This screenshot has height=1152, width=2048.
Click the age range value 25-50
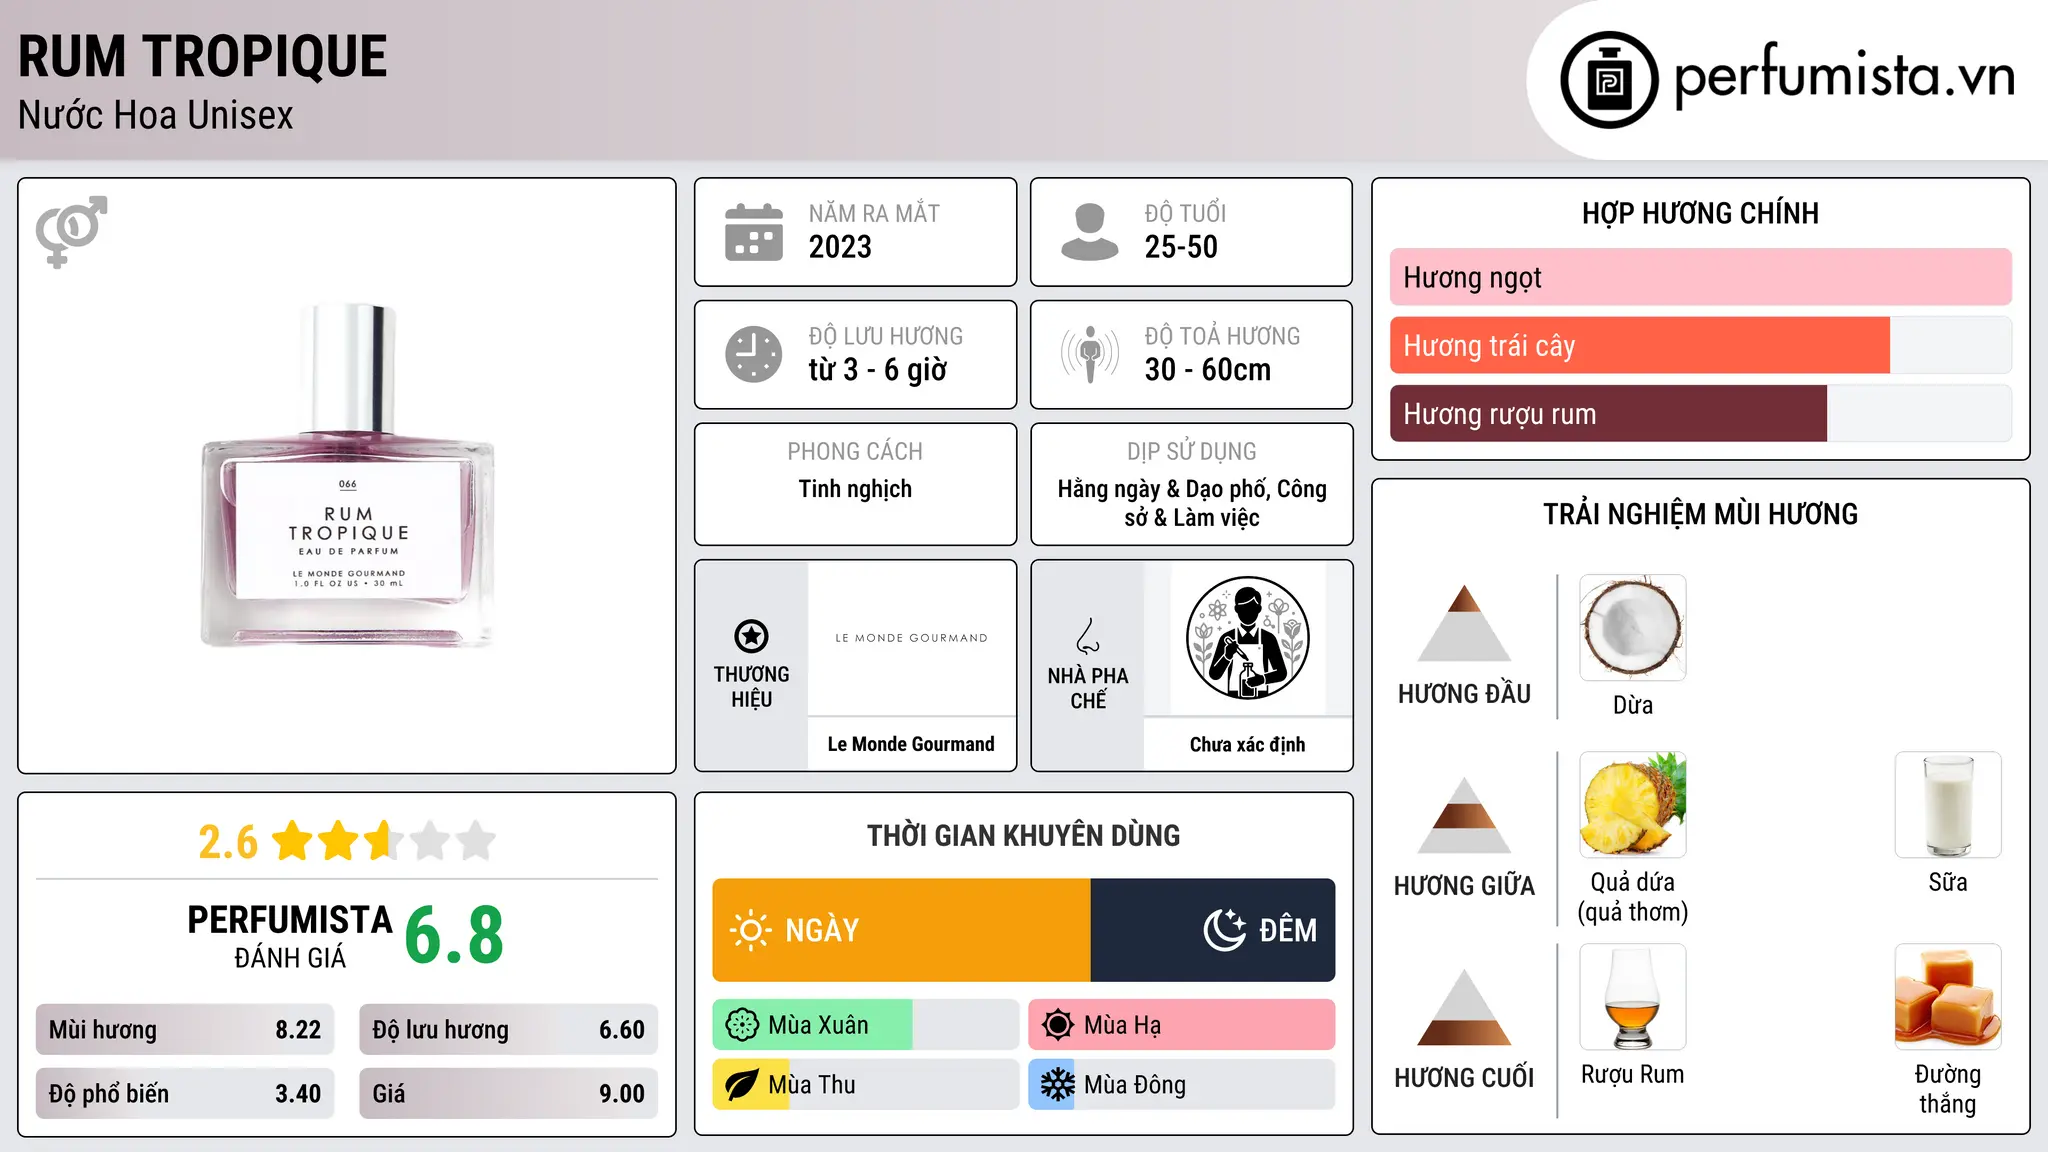pyautogui.click(x=1181, y=247)
